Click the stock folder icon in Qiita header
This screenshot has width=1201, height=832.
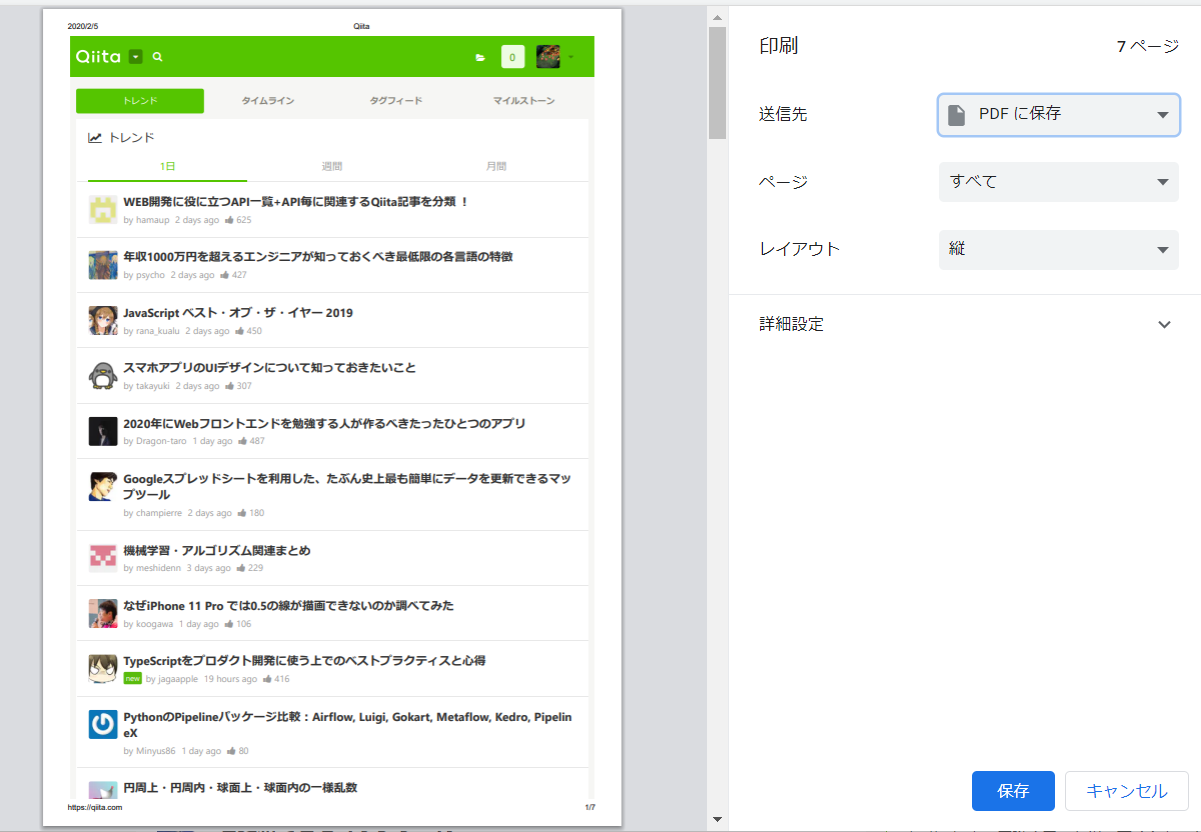480,58
